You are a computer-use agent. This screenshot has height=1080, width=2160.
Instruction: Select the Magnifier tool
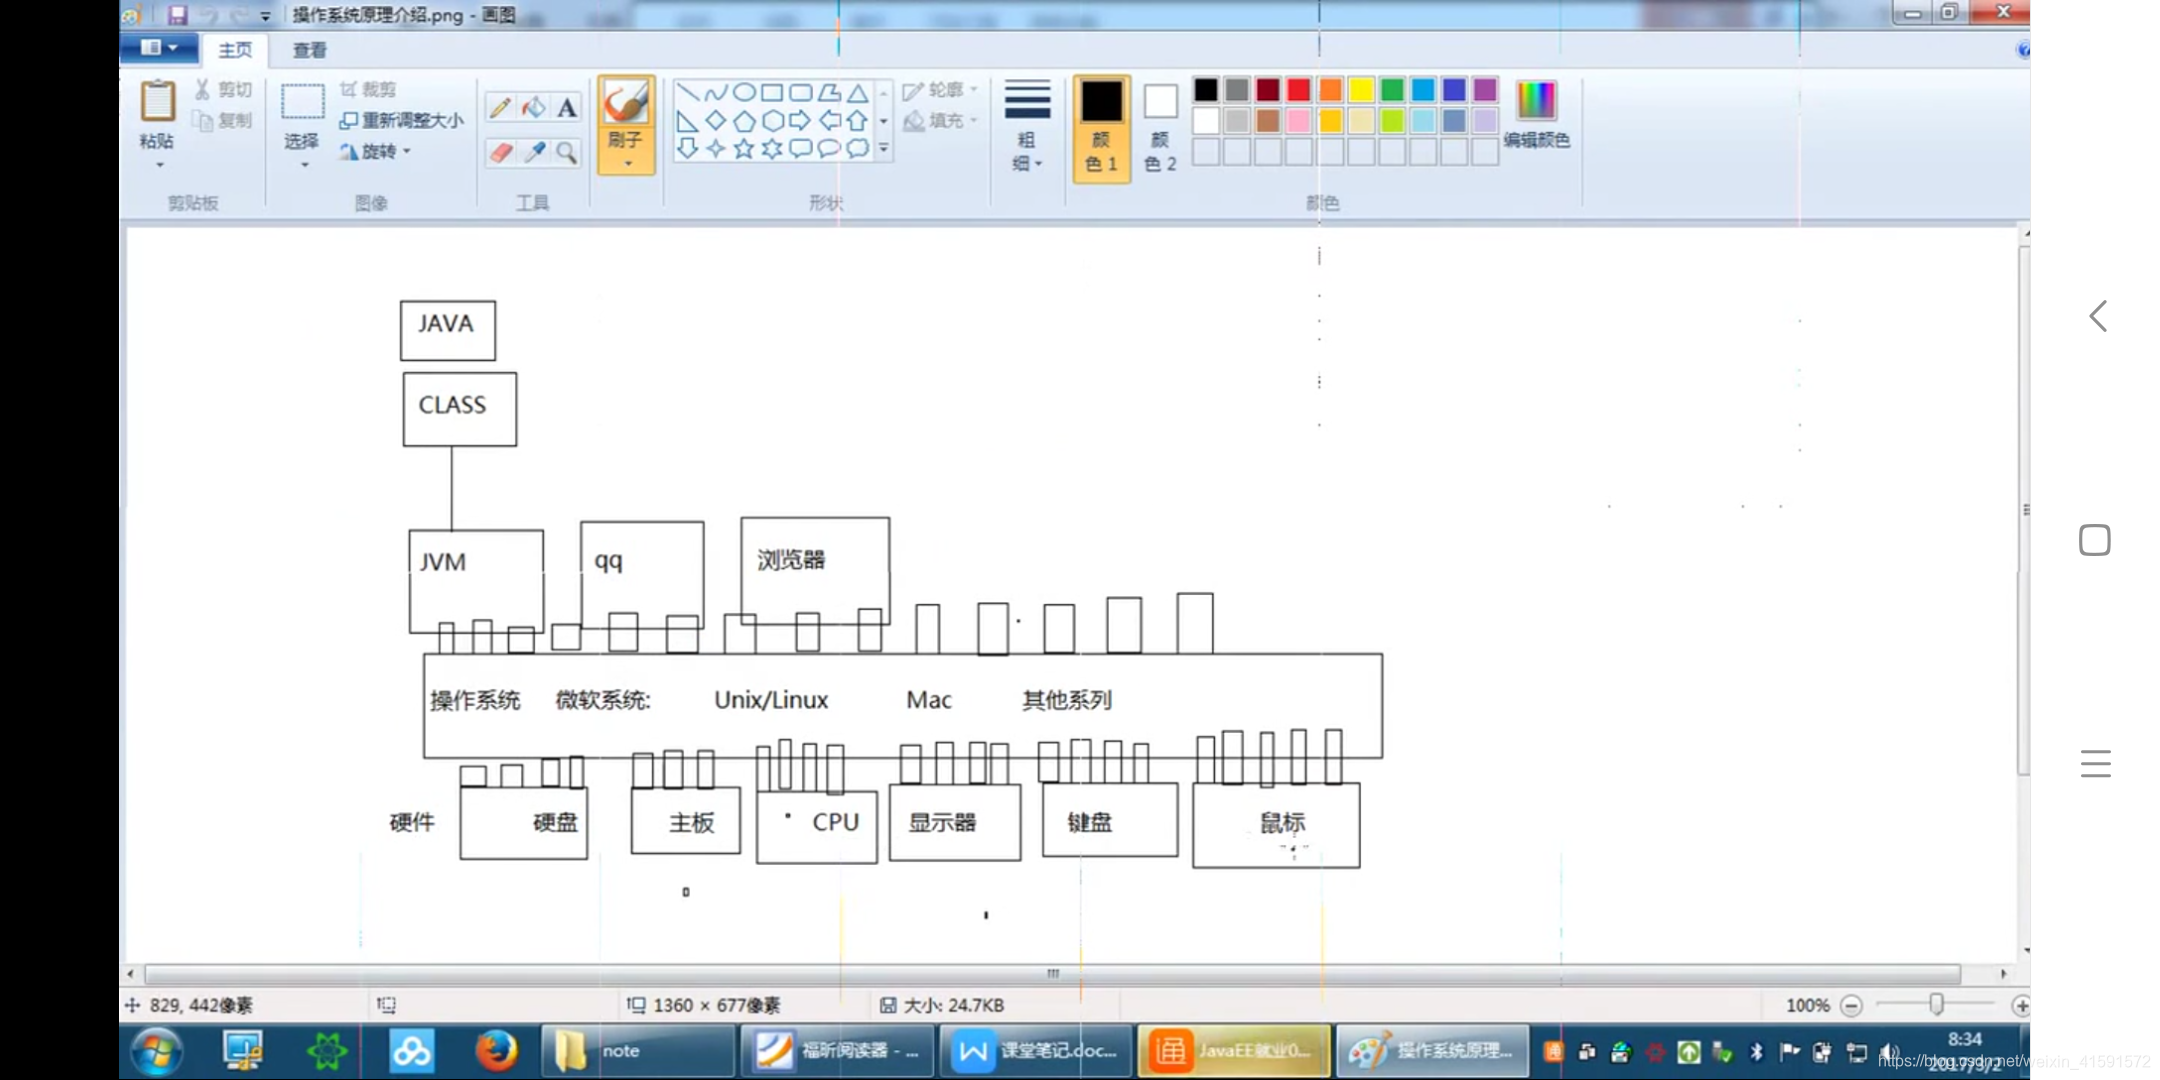click(x=567, y=151)
